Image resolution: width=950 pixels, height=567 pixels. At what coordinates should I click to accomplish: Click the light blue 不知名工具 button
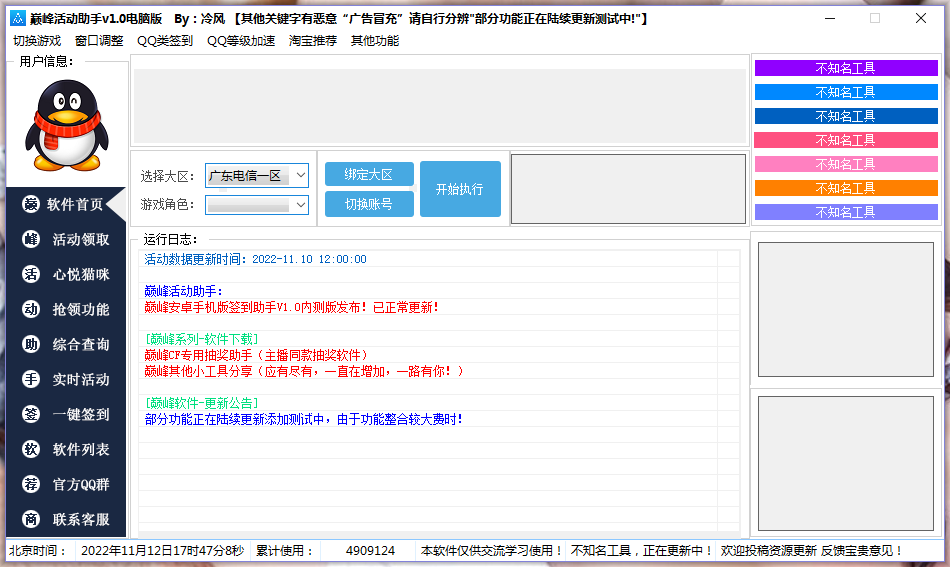click(x=846, y=92)
